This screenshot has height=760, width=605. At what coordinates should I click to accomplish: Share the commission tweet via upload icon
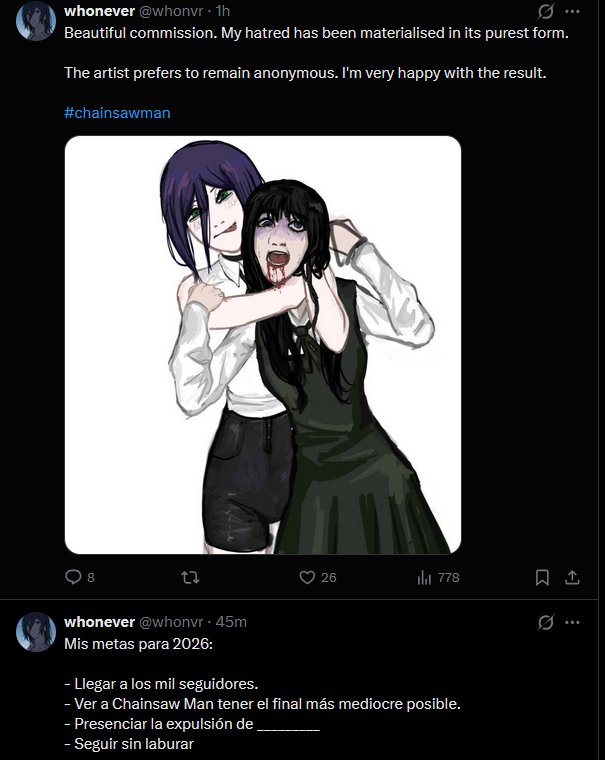click(x=572, y=577)
